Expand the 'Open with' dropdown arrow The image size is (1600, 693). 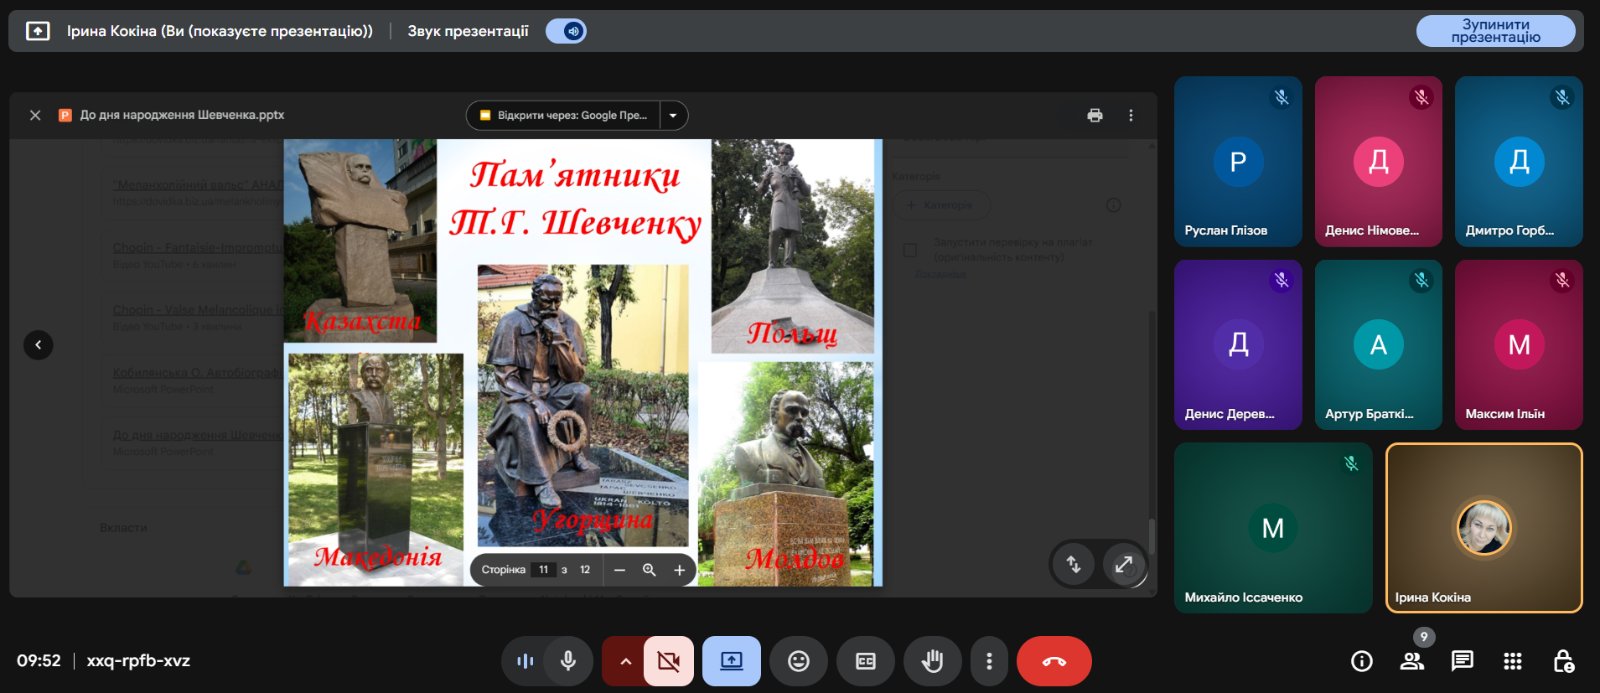pyautogui.click(x=673, y=115)
